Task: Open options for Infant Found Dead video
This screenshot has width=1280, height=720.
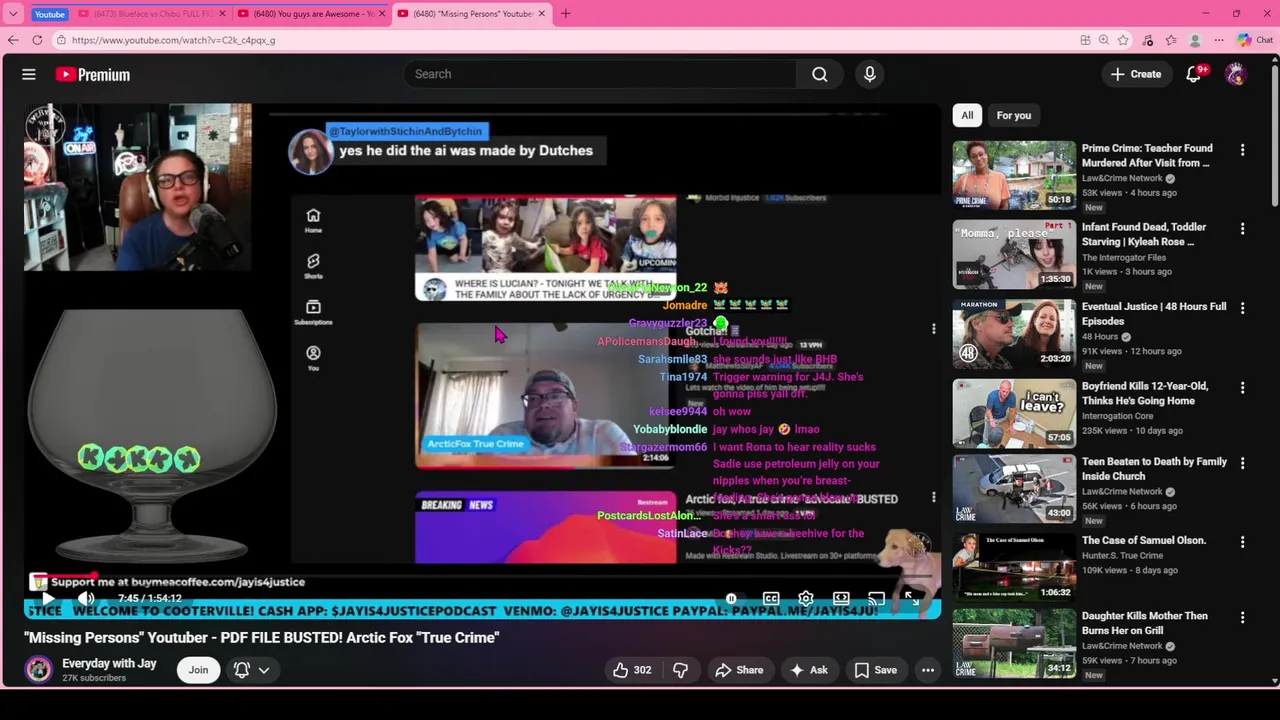Action: (x=1242, y=229)
